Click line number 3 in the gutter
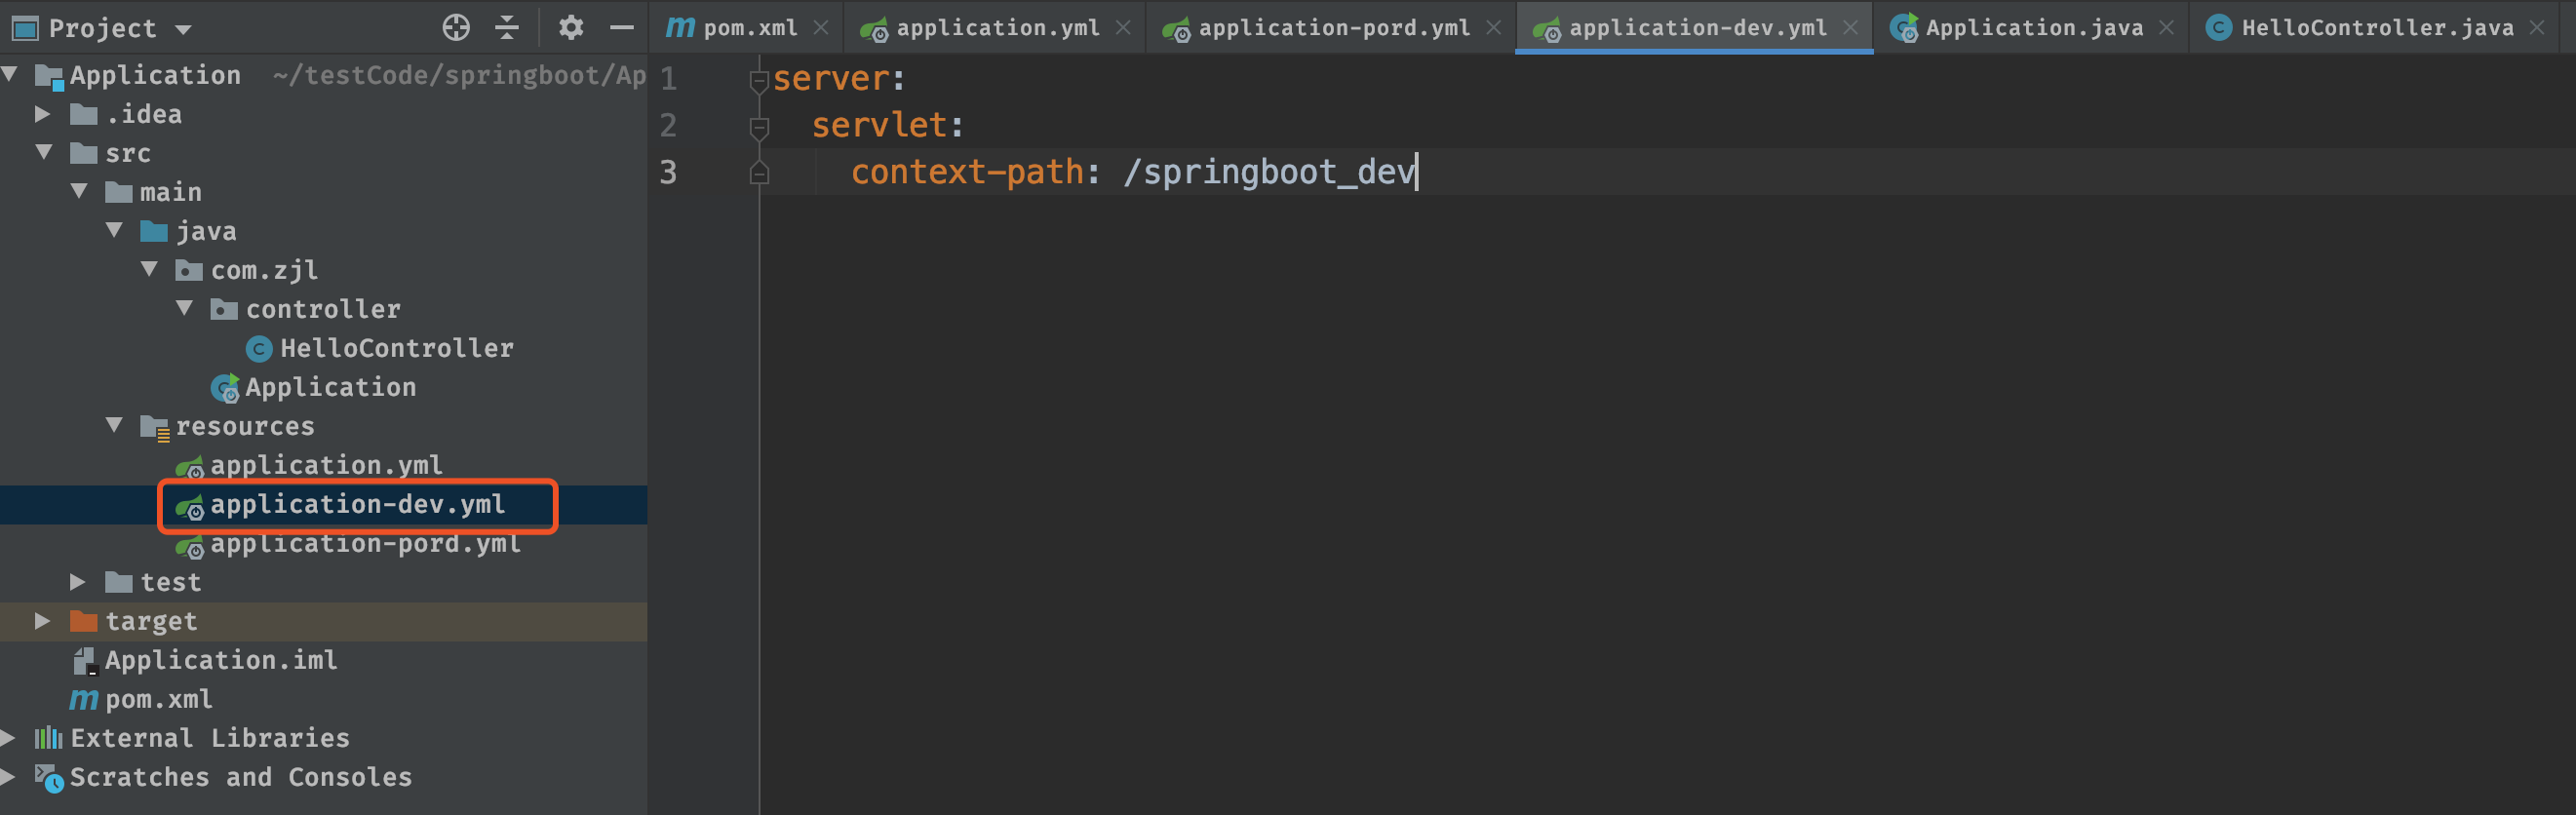Viewport: 2576px width, 815px height. (x=668, y=172)
